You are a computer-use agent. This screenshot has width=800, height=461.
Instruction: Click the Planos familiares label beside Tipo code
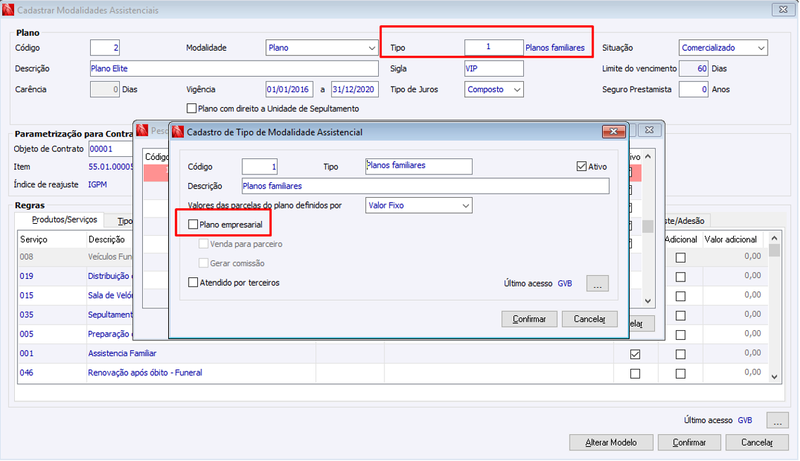coord(555,47)
